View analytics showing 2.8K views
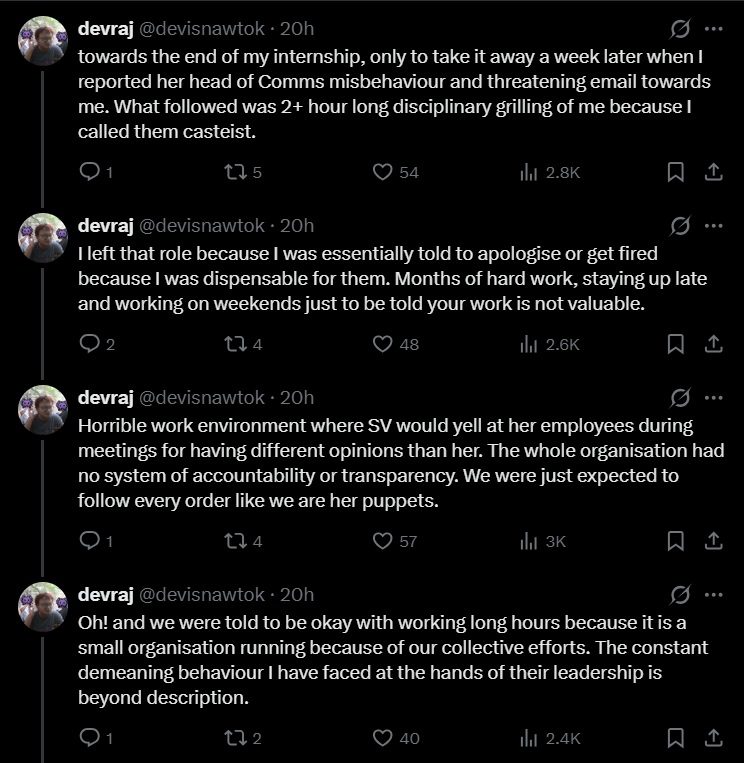Viewport: 744px width, 763px height. coord(550,172)
